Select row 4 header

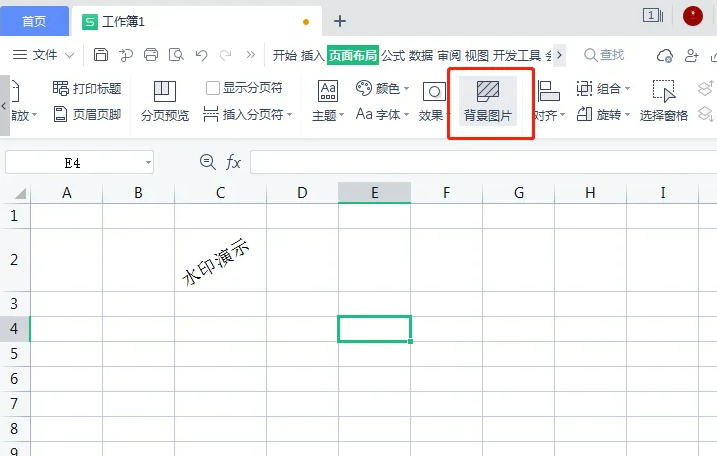(15, 328)
